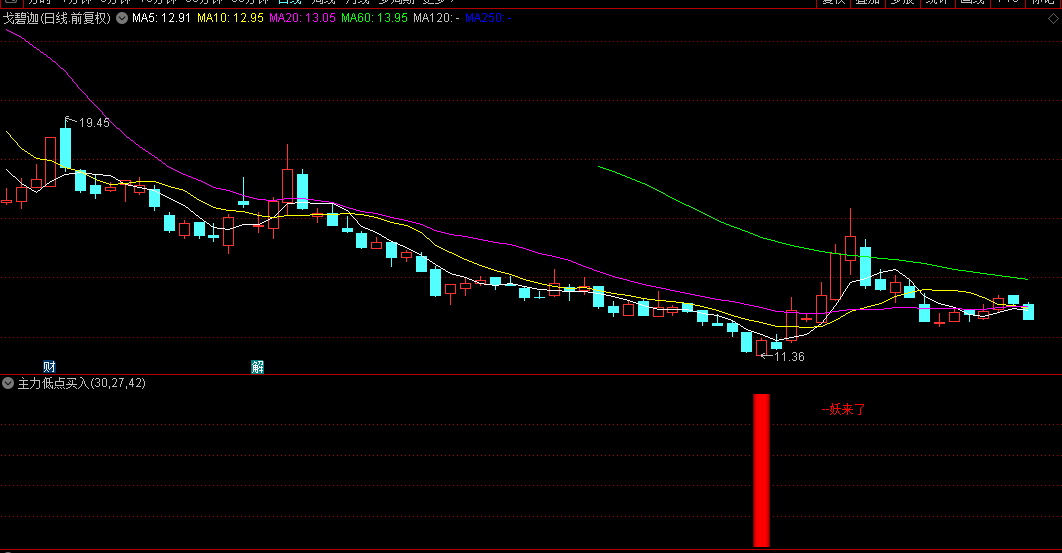
Task: Select the magenta MA20: 13.05 label
Action: 302,18
